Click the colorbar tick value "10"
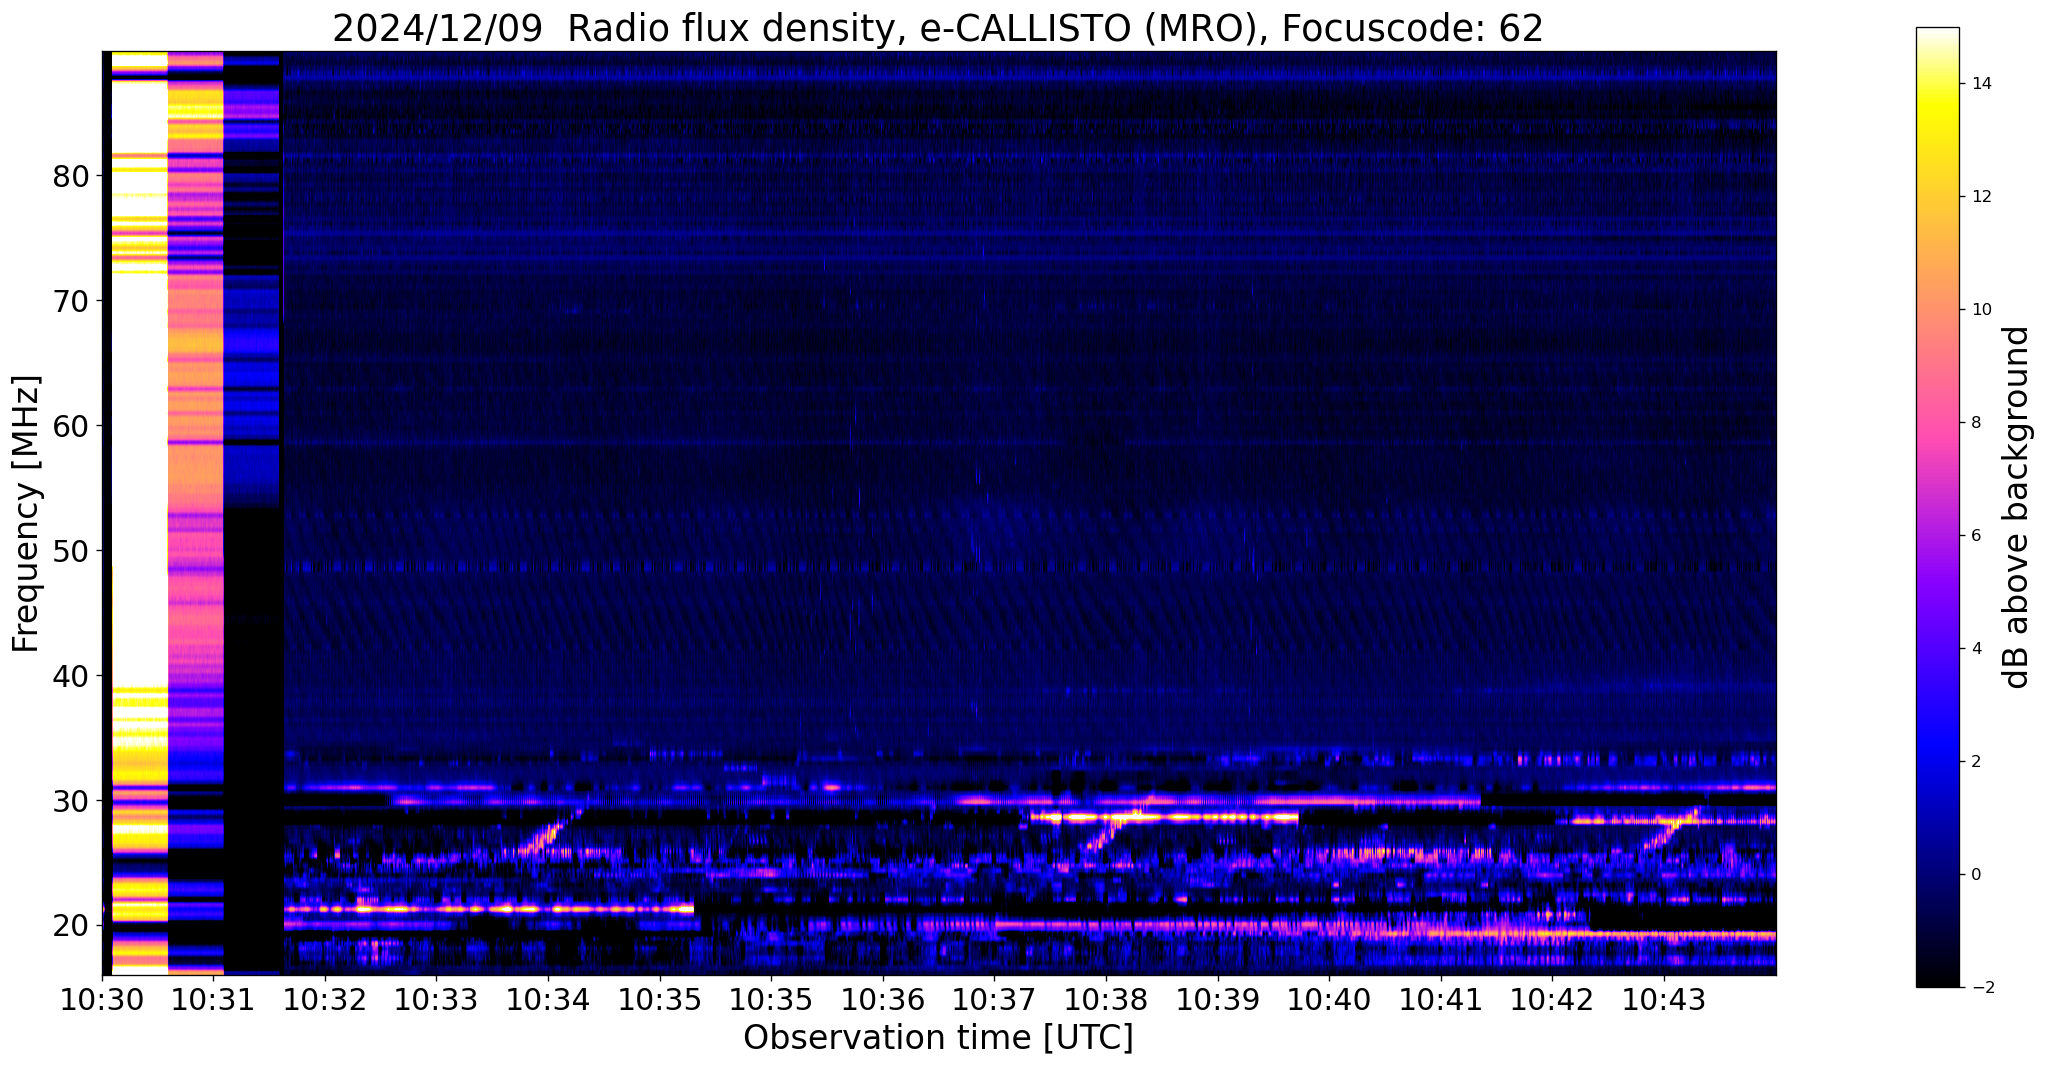2047x1067 pixels. coord(1980,310)
